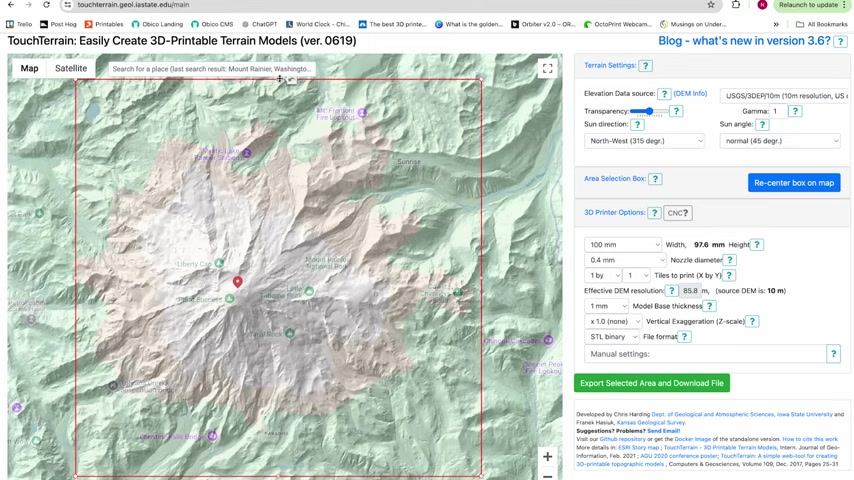
Task: Toggle the CNC options button
Action: click(678, 213)
